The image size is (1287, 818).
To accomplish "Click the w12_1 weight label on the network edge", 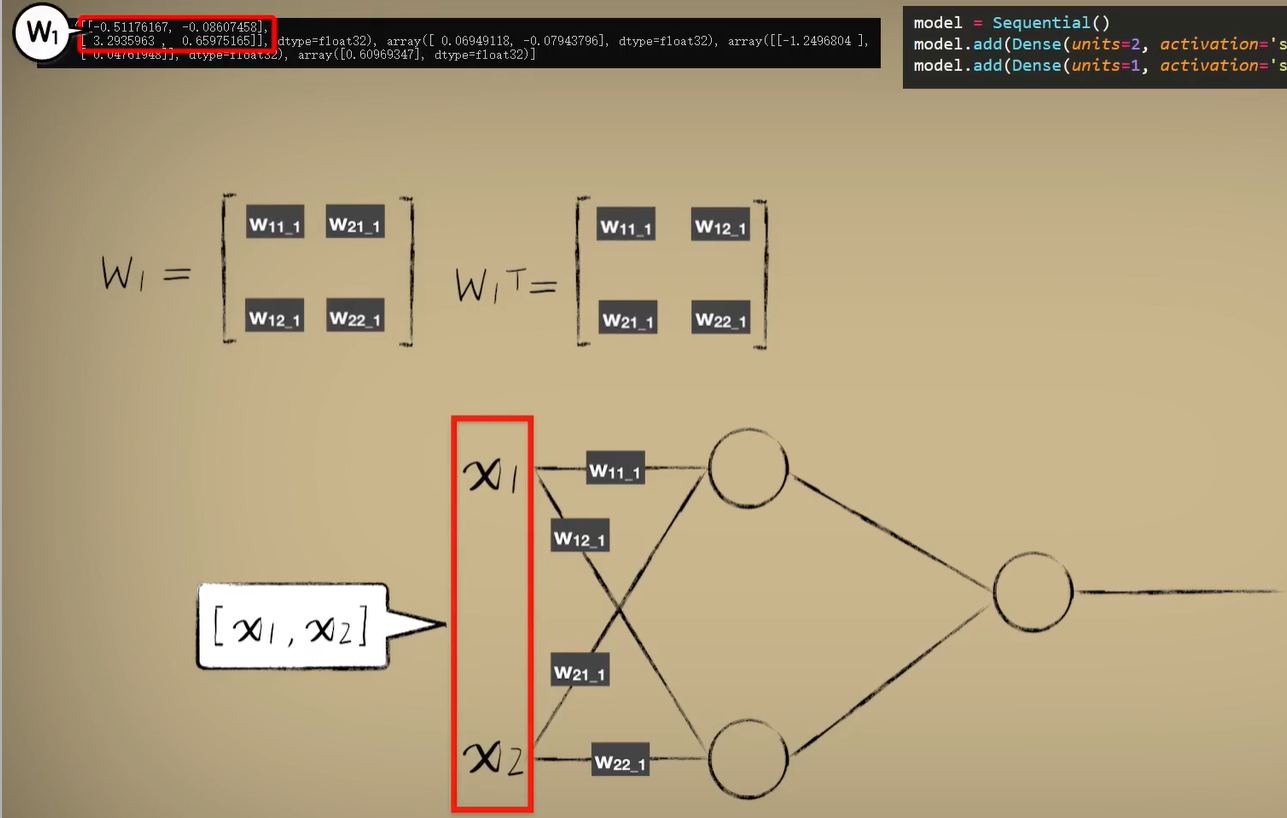I will click(x=579, y=537).
